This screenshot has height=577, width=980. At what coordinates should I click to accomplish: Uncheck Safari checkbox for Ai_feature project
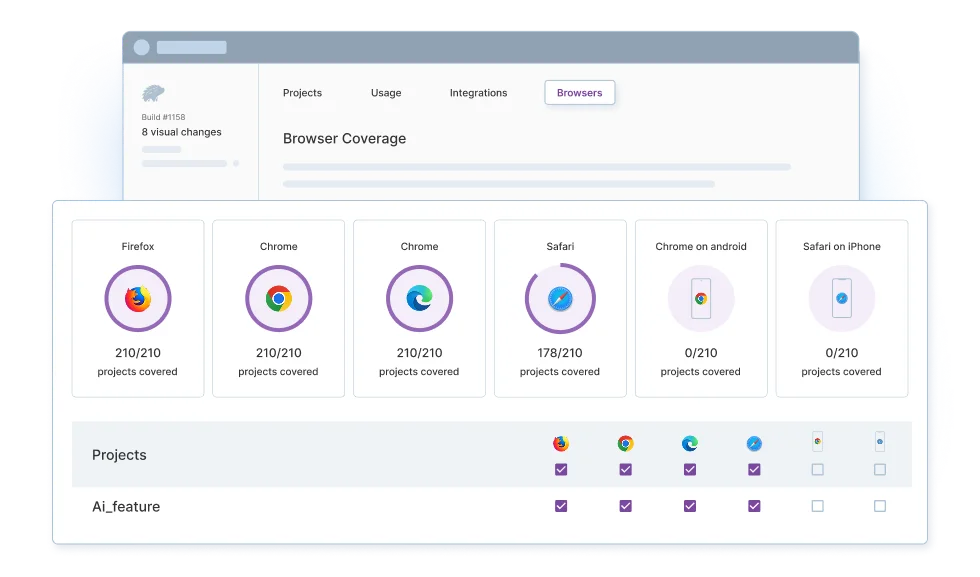pos(754,506)
